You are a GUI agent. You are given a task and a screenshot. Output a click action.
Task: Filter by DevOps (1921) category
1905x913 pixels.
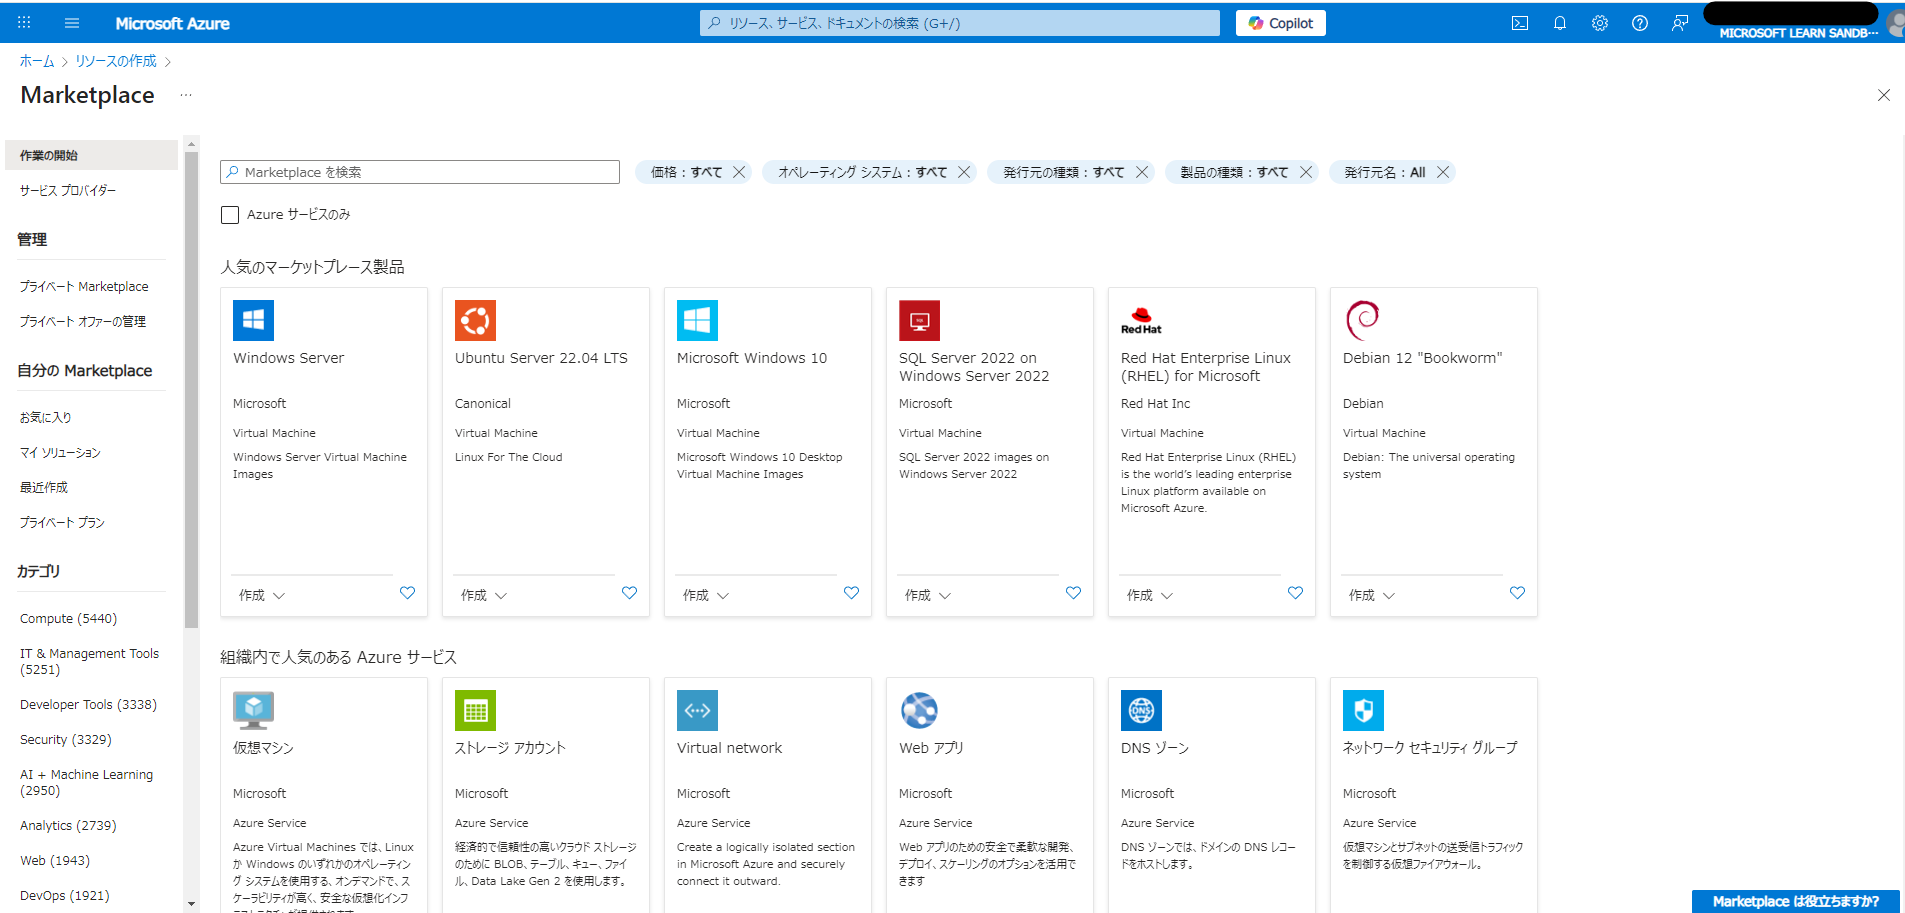tap(64, 895)
